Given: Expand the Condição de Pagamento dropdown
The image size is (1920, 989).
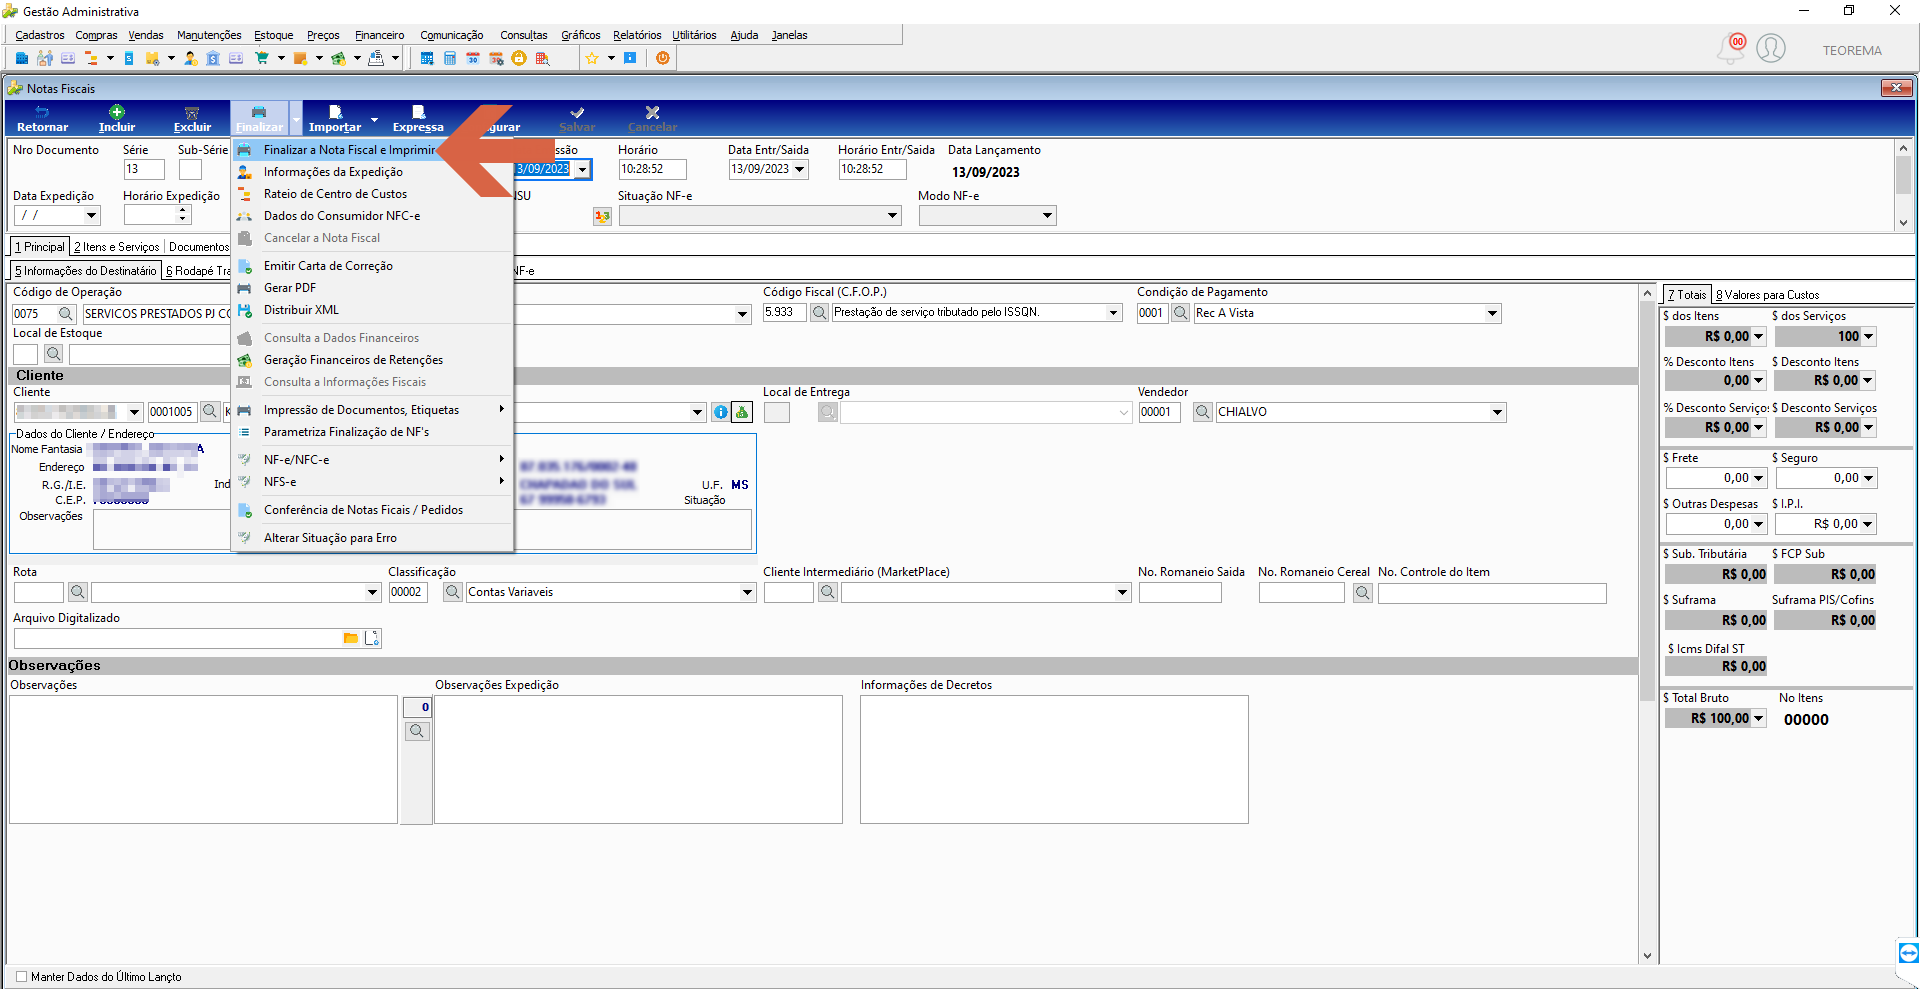Looking at the screenshot, I should tap(1492, 313).
